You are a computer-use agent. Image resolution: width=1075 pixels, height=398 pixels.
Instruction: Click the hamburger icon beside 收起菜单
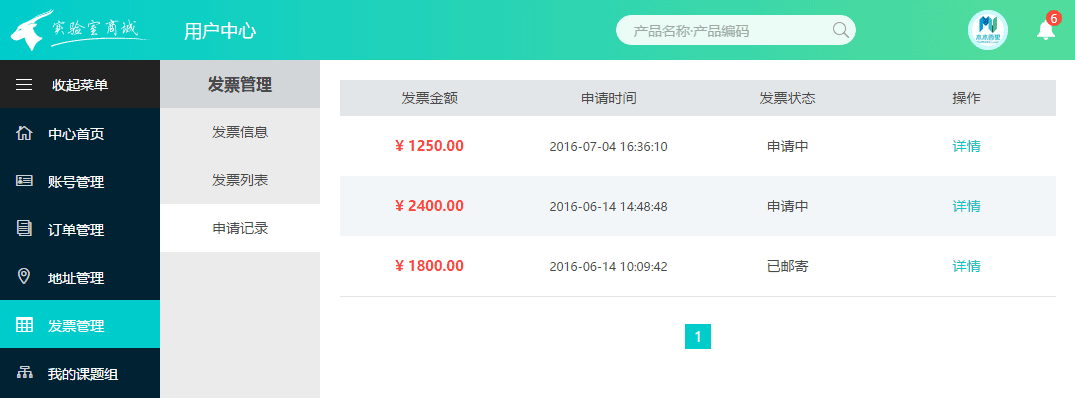coord(24,85)
